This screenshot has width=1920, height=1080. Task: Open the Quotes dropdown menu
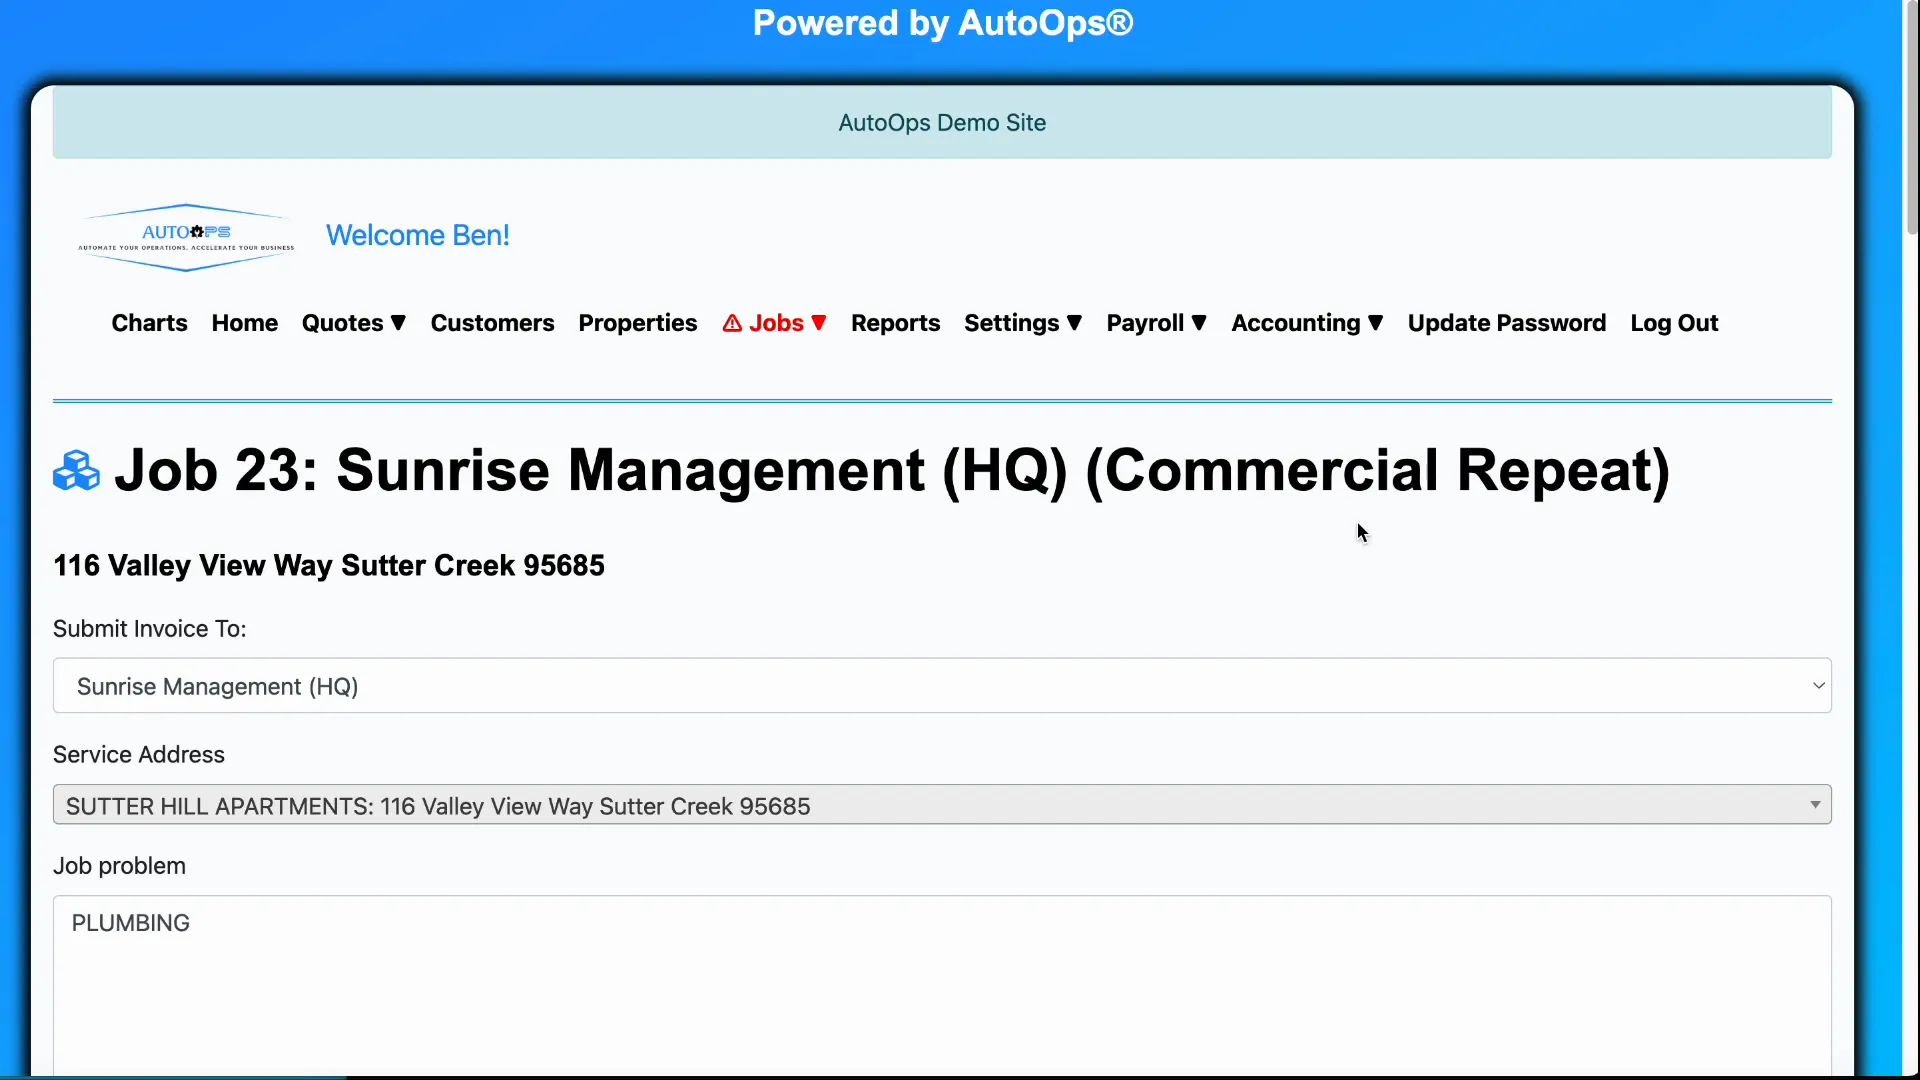click(x=354, y=322)
